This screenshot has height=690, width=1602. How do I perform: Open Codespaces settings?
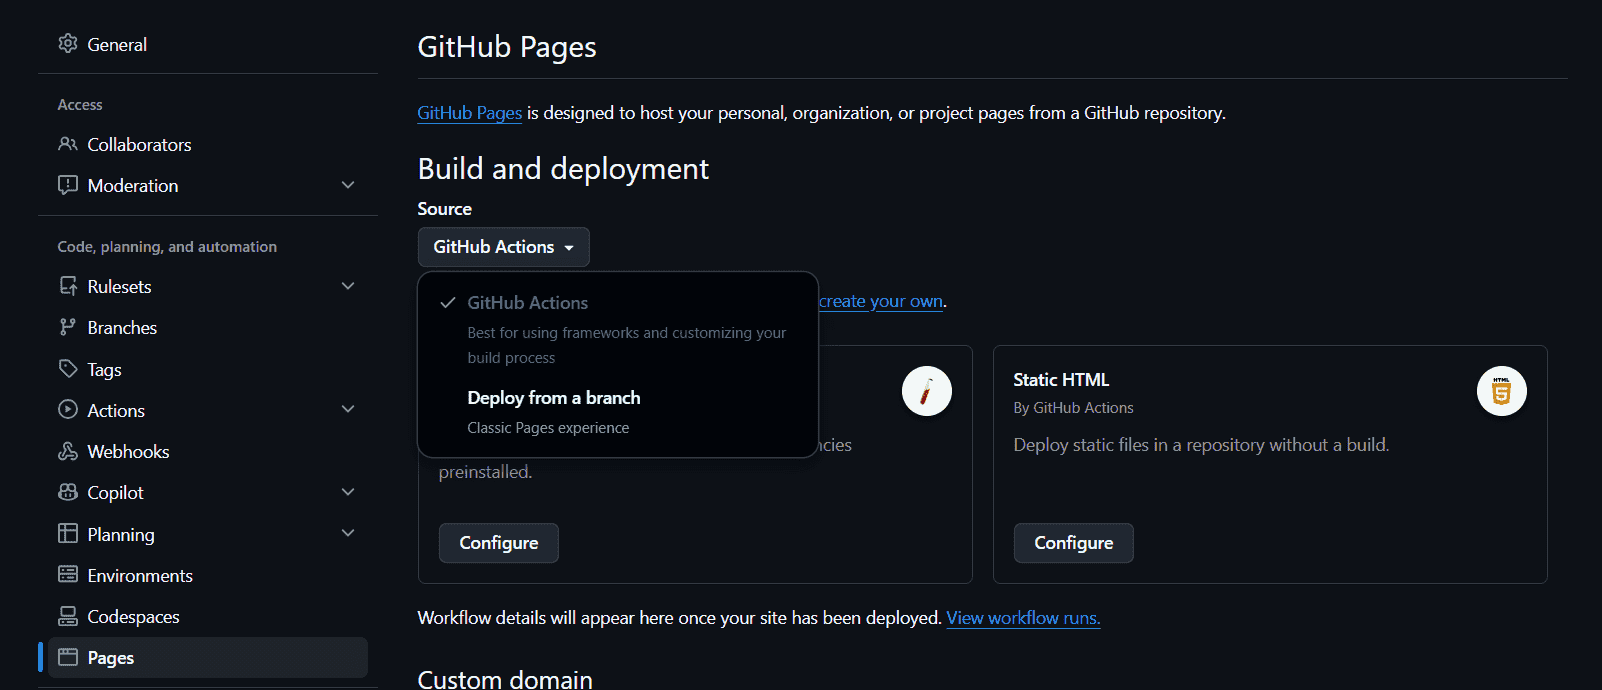208,616
